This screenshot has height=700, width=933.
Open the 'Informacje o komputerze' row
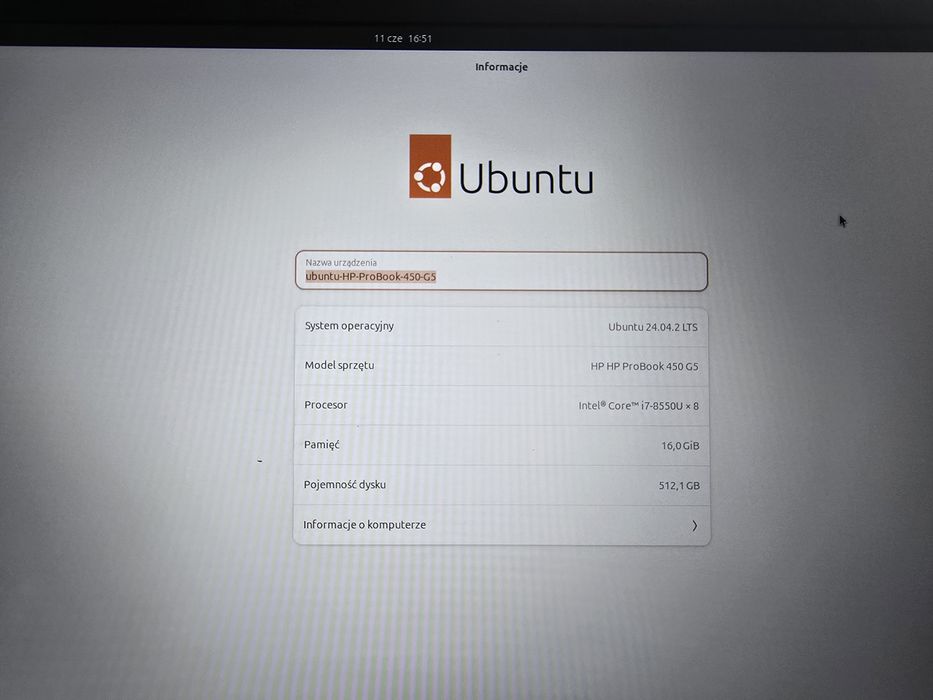501,525
